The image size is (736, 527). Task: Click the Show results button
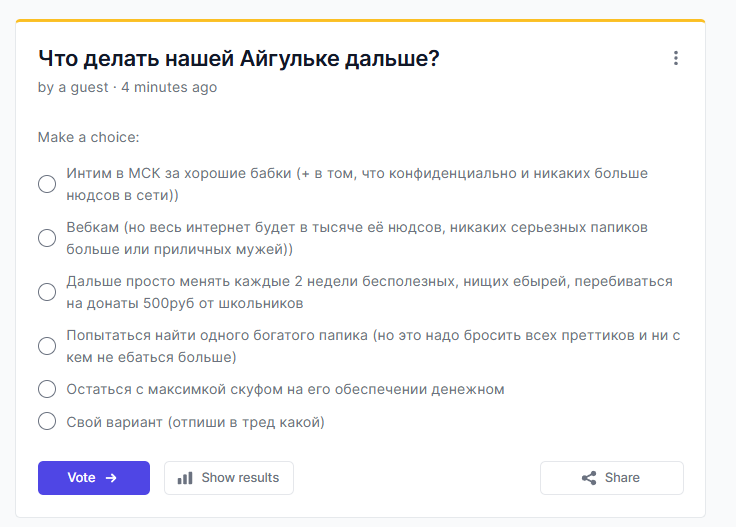point(229,478)
